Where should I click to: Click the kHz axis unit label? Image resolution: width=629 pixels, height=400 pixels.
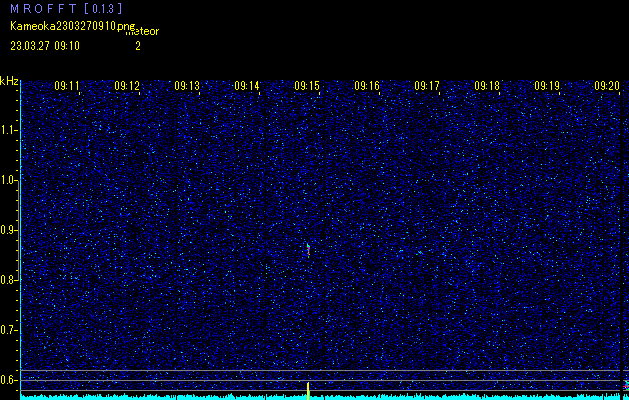point(9,81)
